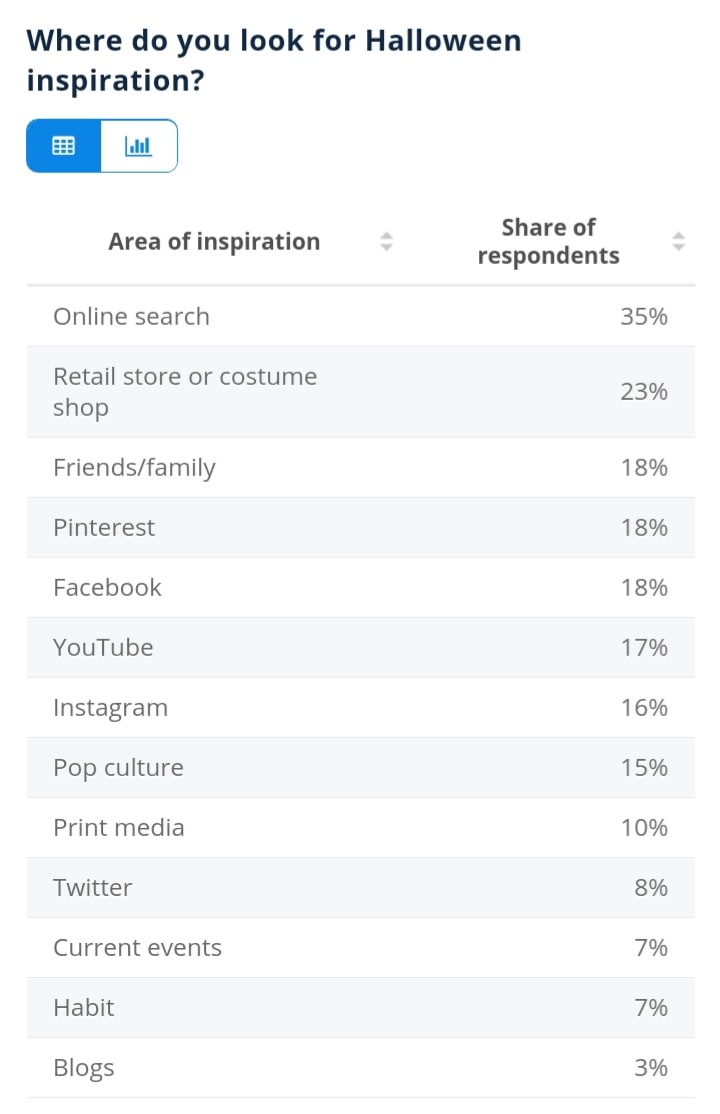Select the Twitter row
Screen dimensions: 720x1114
click(x=361, y=888)
